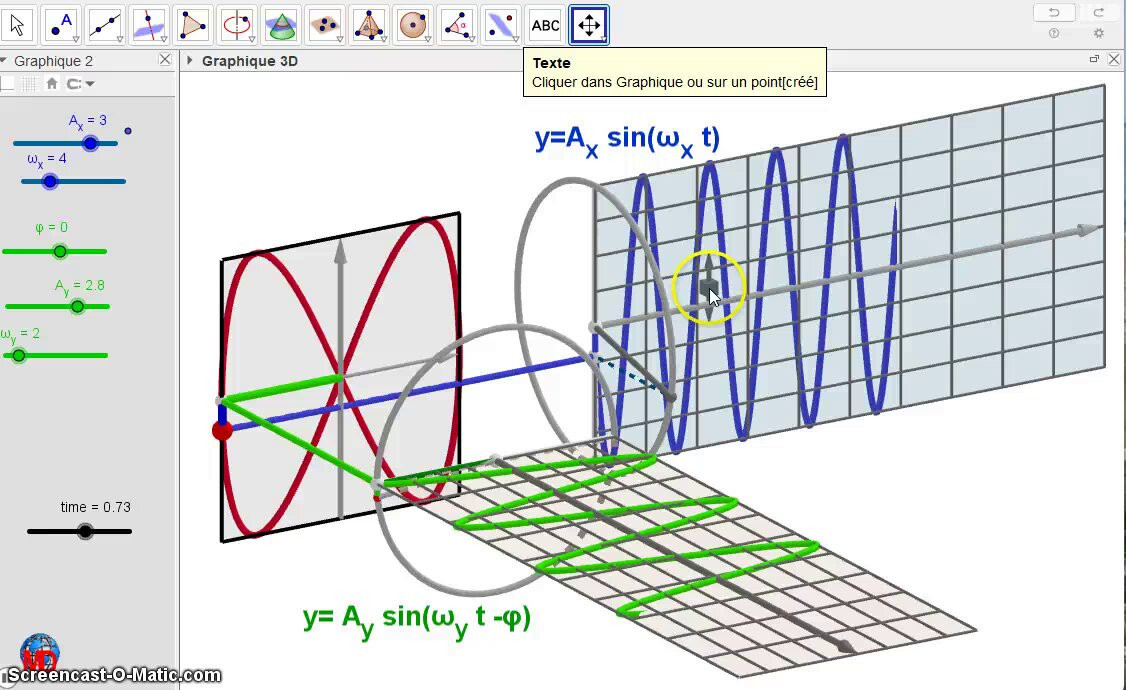Close the Graphique 2 panel
This screenshot has width=1126, height=690.
(x=165, y=60)
